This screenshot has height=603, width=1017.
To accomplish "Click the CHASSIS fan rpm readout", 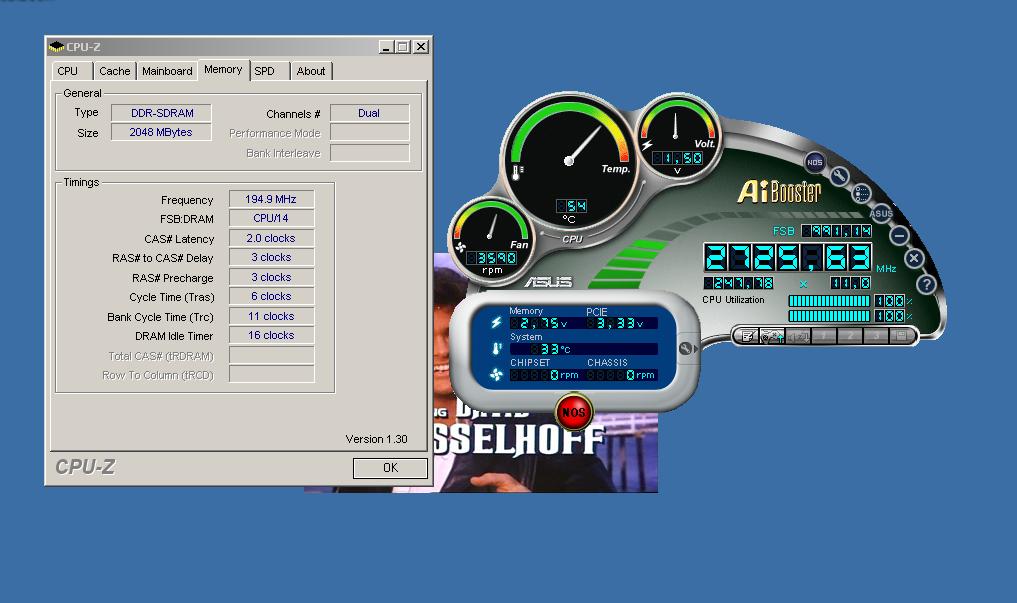I will coord(621,375).
